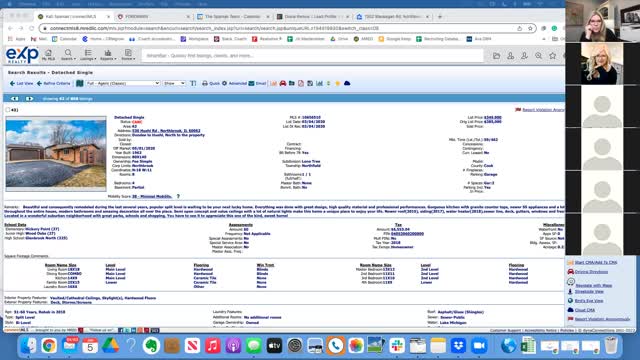Open Driving Directions in side panel
The width and height of the screenshot is (640, 360).
pos(591,272)
